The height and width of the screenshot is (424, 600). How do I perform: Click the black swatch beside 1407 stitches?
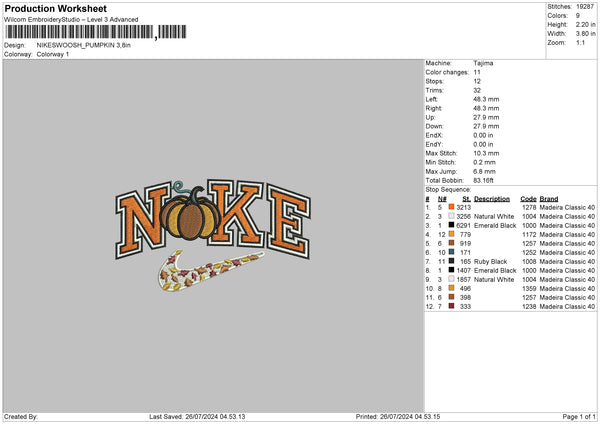(x=451, y=270)
